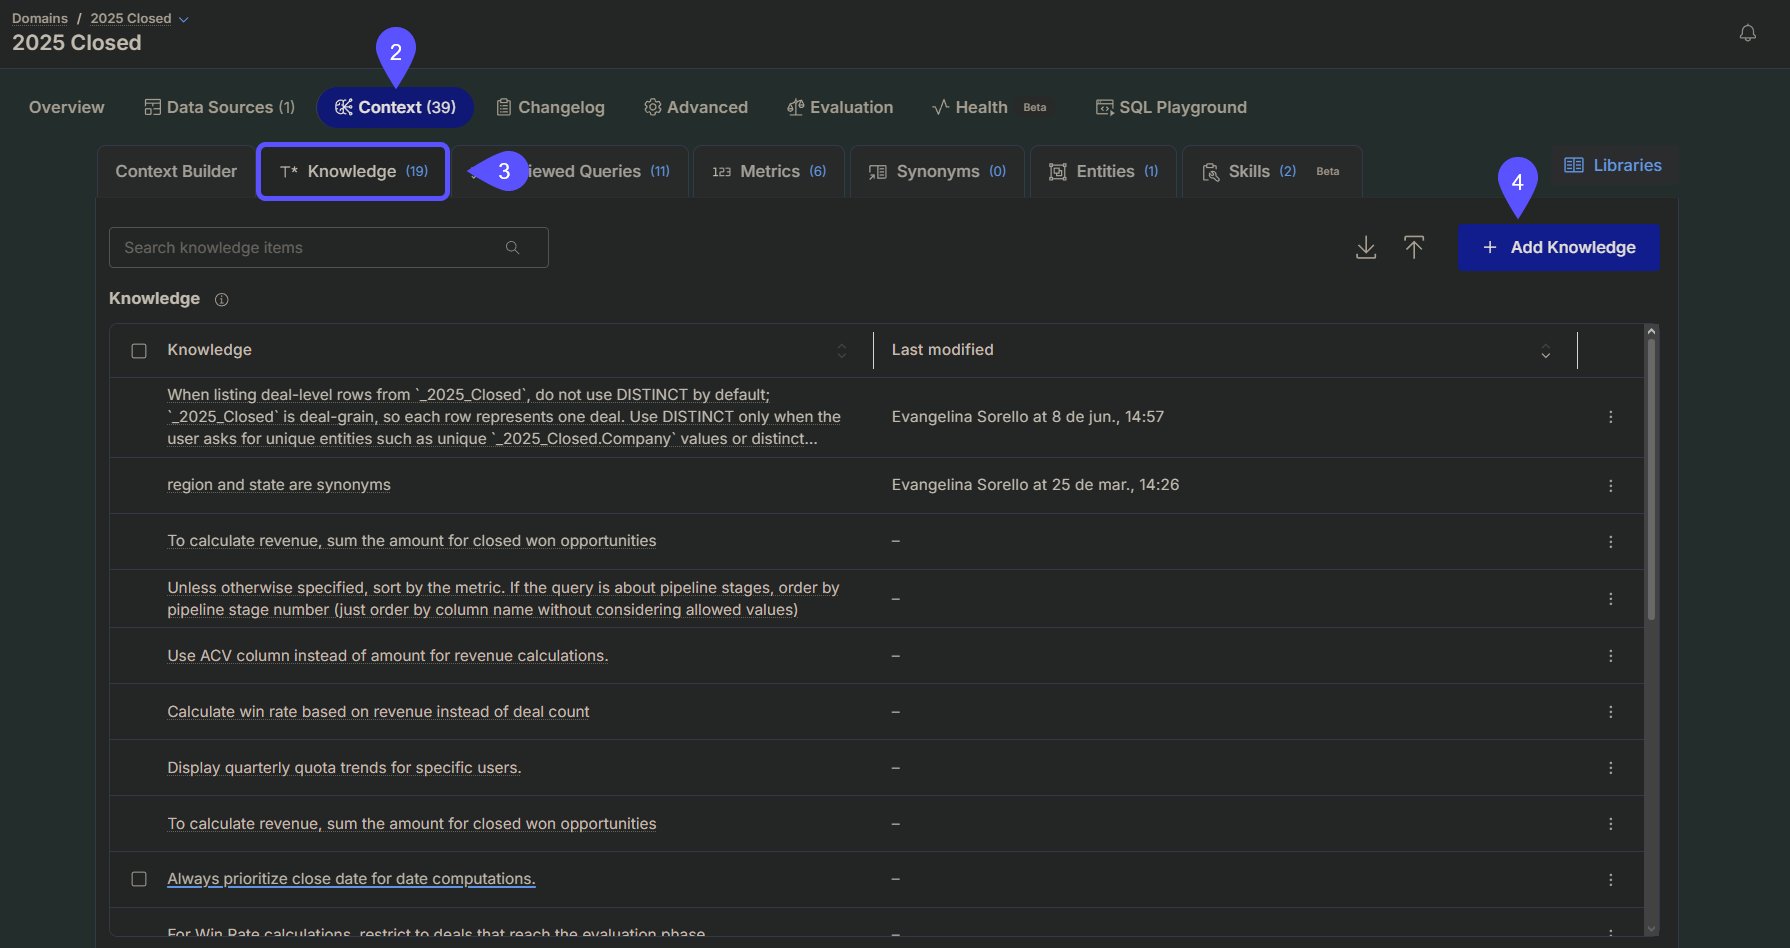Upload knowledge items with the upload arrow icon
Screen dimensions: 1790x948
[1413, 247]
